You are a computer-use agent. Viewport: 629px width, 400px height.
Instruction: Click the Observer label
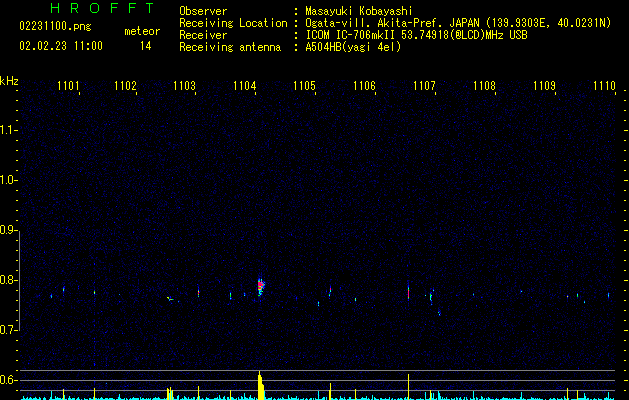(203, 11)
